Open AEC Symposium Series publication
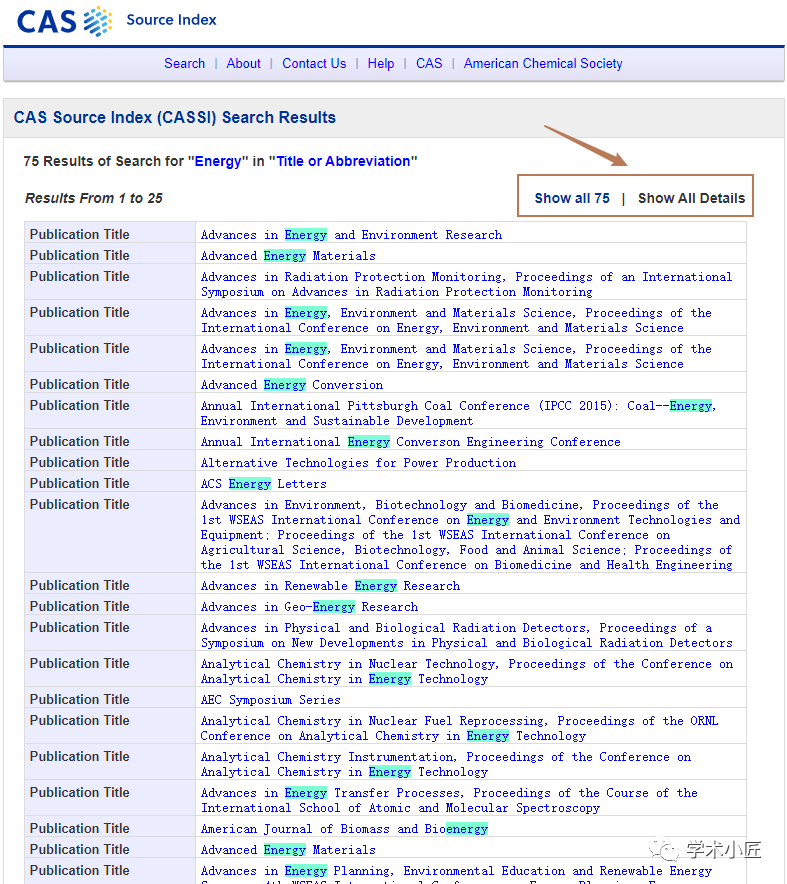This screenshot has width=787, height=884. point(271,700)
